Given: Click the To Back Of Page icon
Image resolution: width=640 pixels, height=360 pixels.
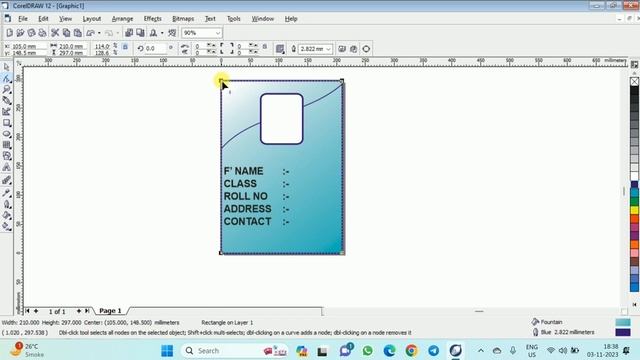Looking at the screenshot, I should pyautogui.click(x=353, y=49).
